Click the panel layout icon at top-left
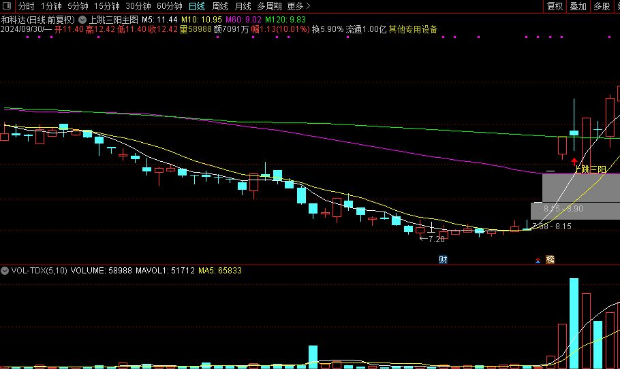The image size is (620, 369). click(7, 6)
